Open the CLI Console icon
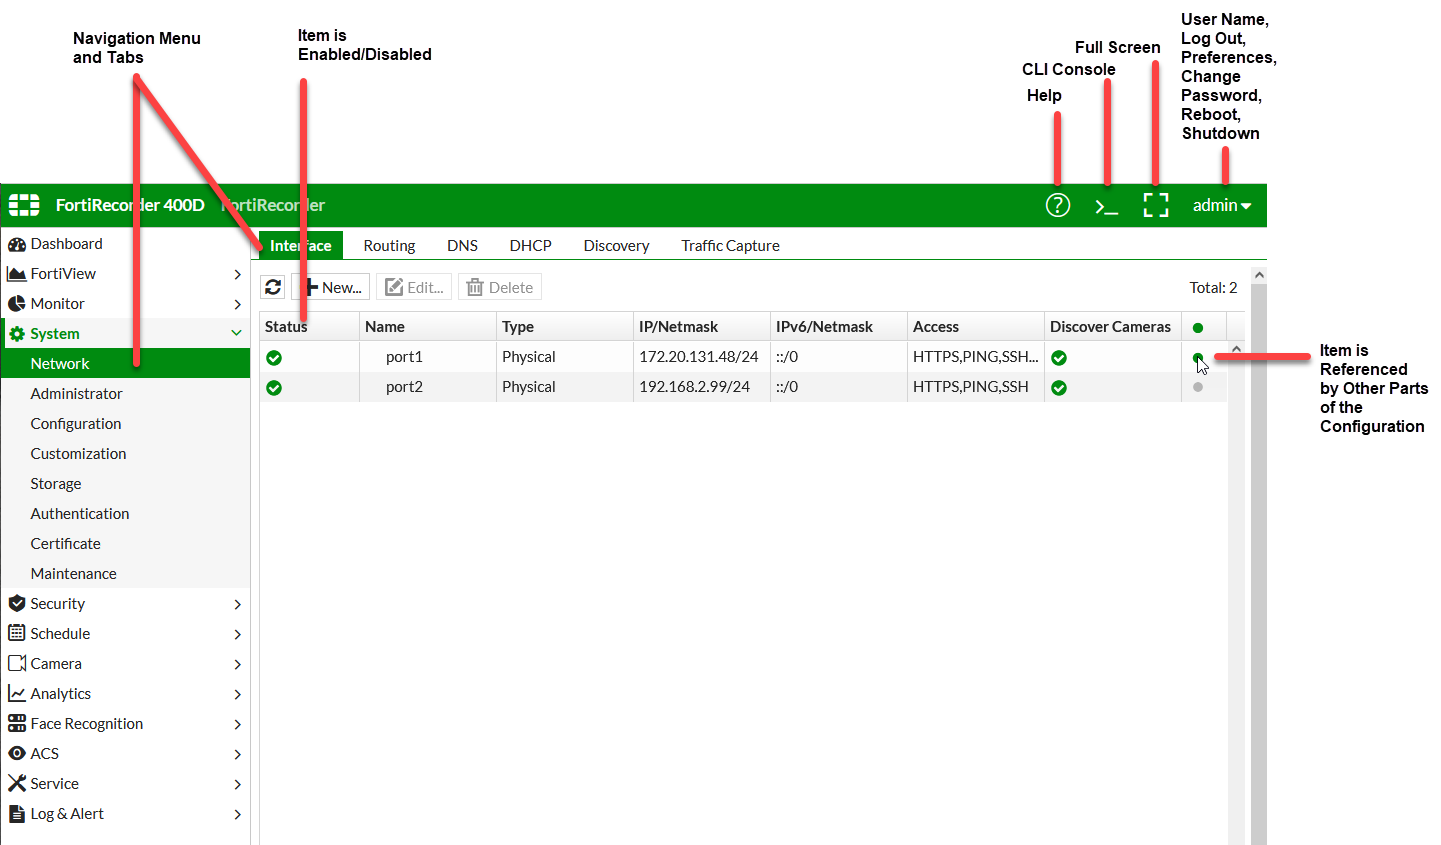The height and width of the screenshot is (845, 1441). (1106, 205)
